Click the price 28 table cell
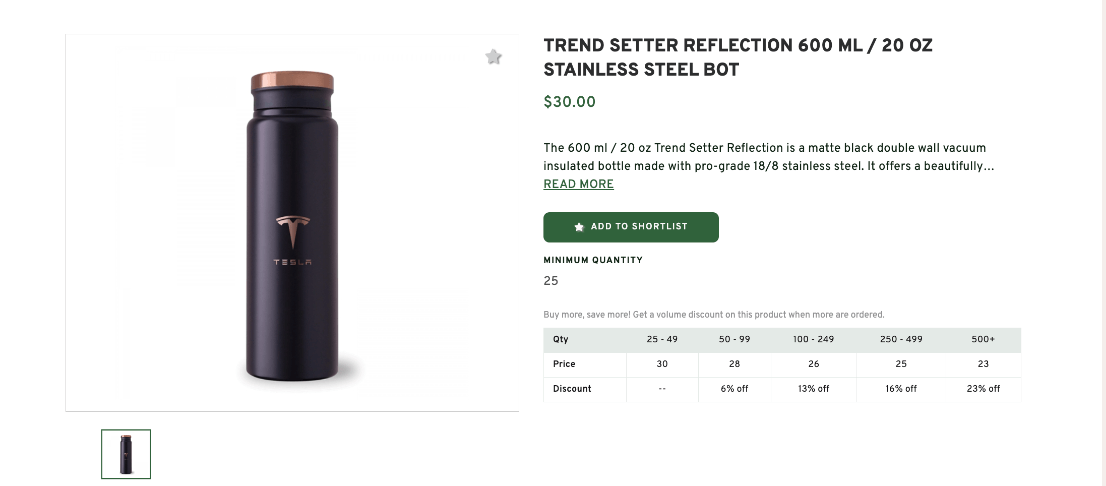 tap(734, 364)
